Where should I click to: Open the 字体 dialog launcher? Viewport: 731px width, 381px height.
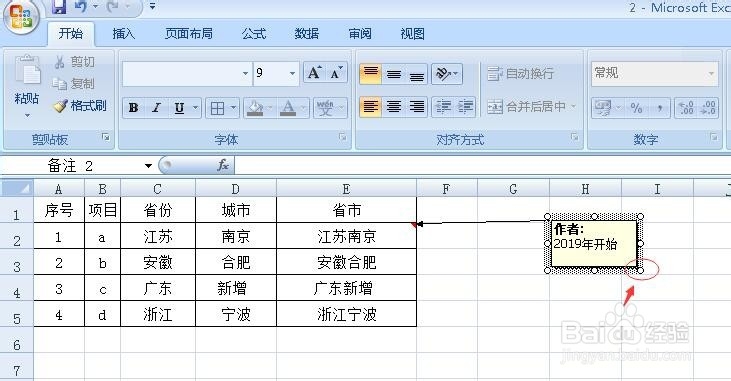point(343,137)
